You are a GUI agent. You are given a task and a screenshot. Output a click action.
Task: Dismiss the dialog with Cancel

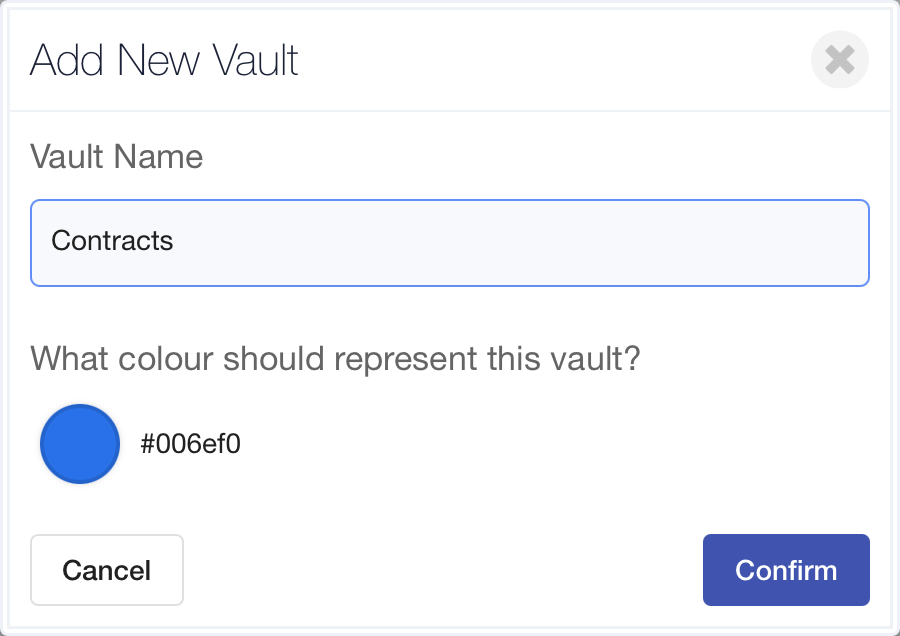pos(107,570)
